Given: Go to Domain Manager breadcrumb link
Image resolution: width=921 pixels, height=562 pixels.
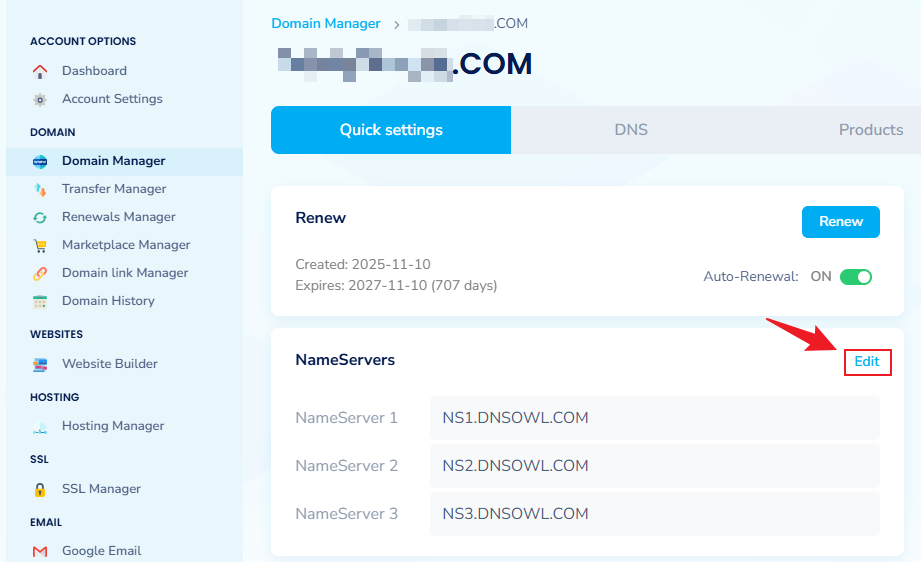Looking at the screenshot, I should [x=326, y=23].
